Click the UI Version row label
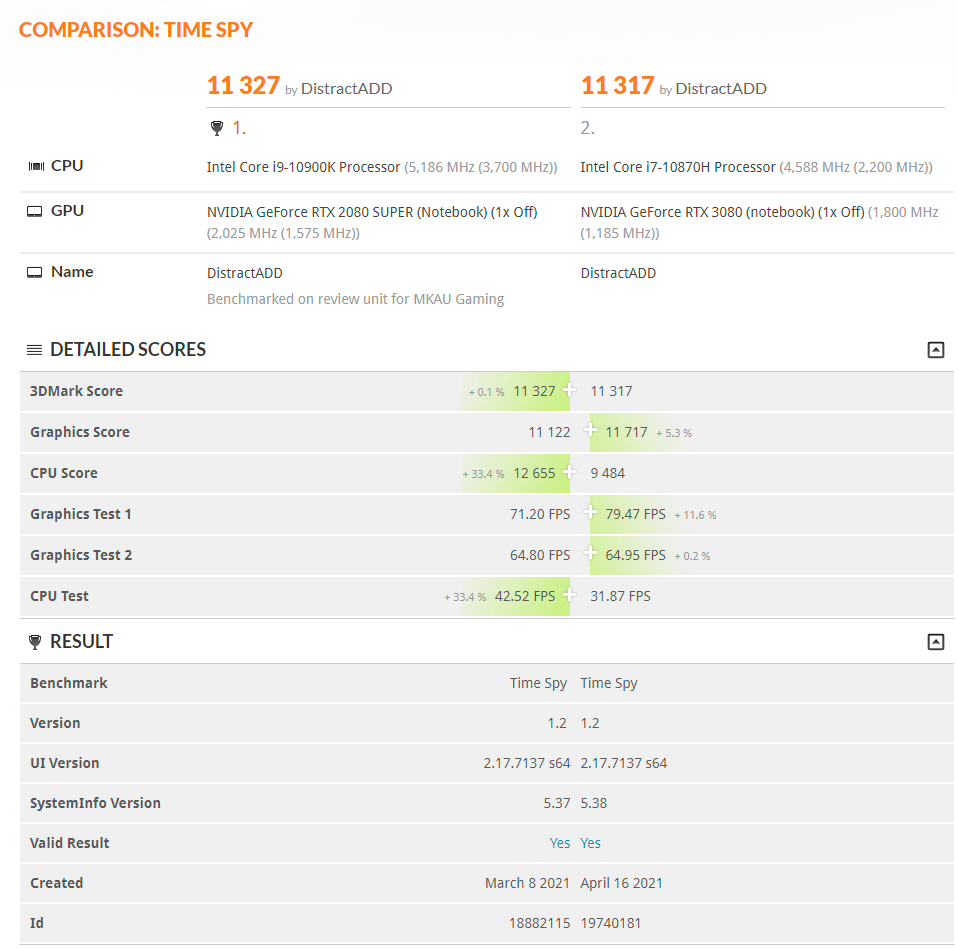Image resolution: width=958 pixels, height=948 pixels. coord(64,763)
